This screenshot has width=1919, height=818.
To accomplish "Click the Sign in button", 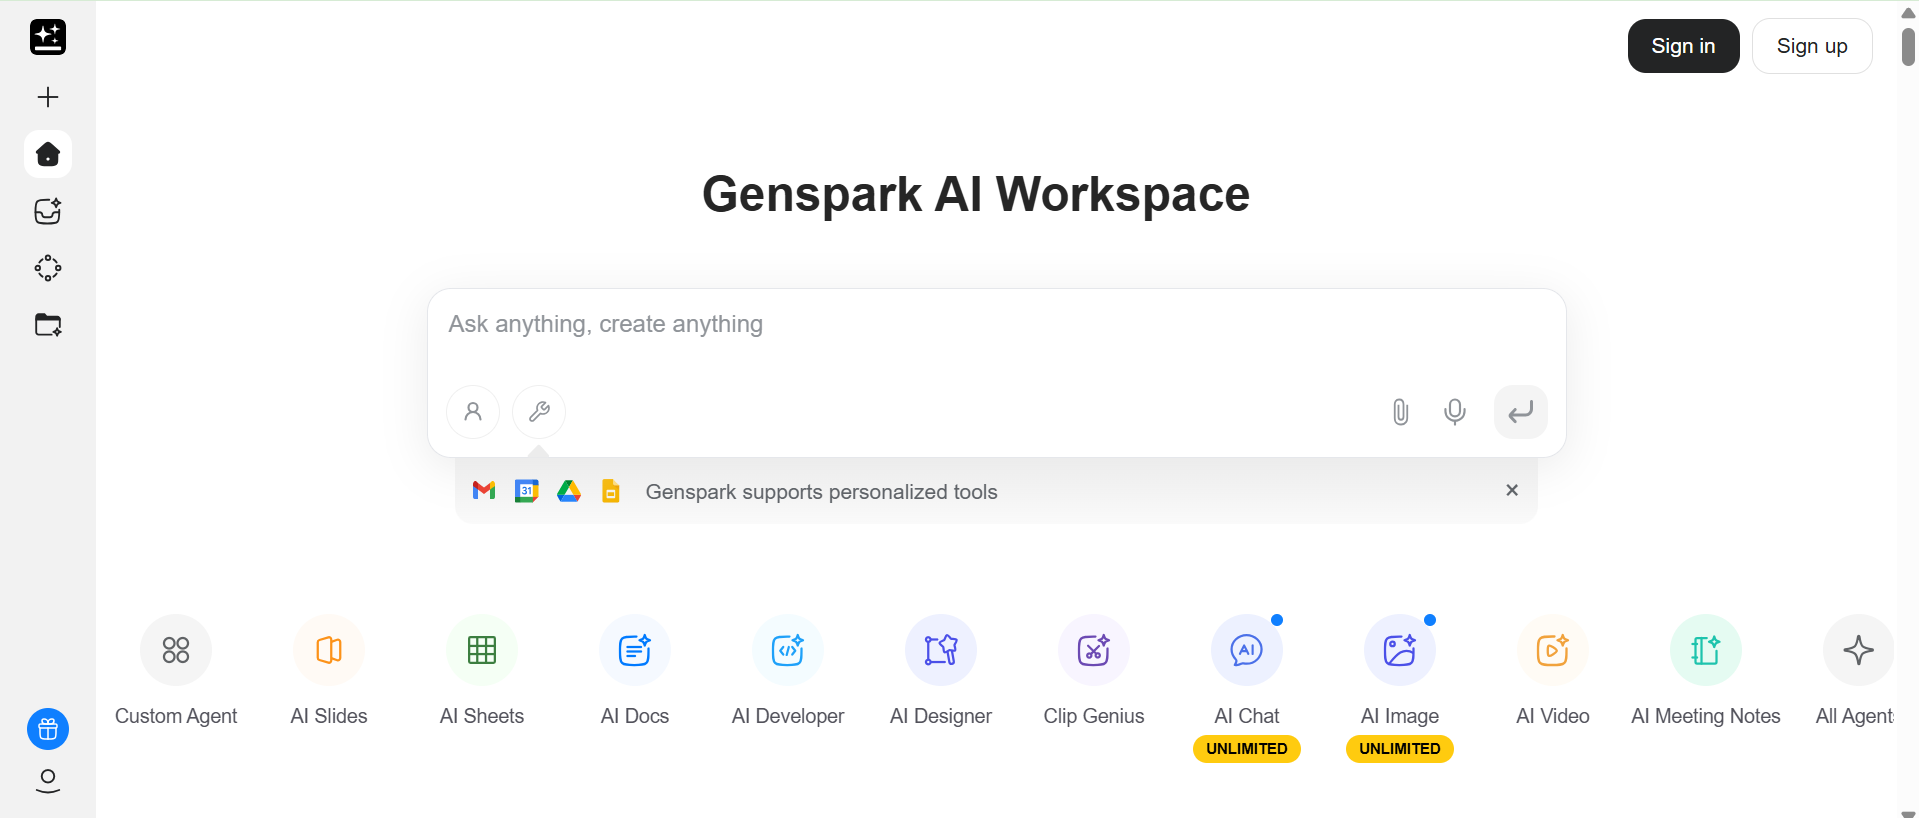I will pos(1684,46).
